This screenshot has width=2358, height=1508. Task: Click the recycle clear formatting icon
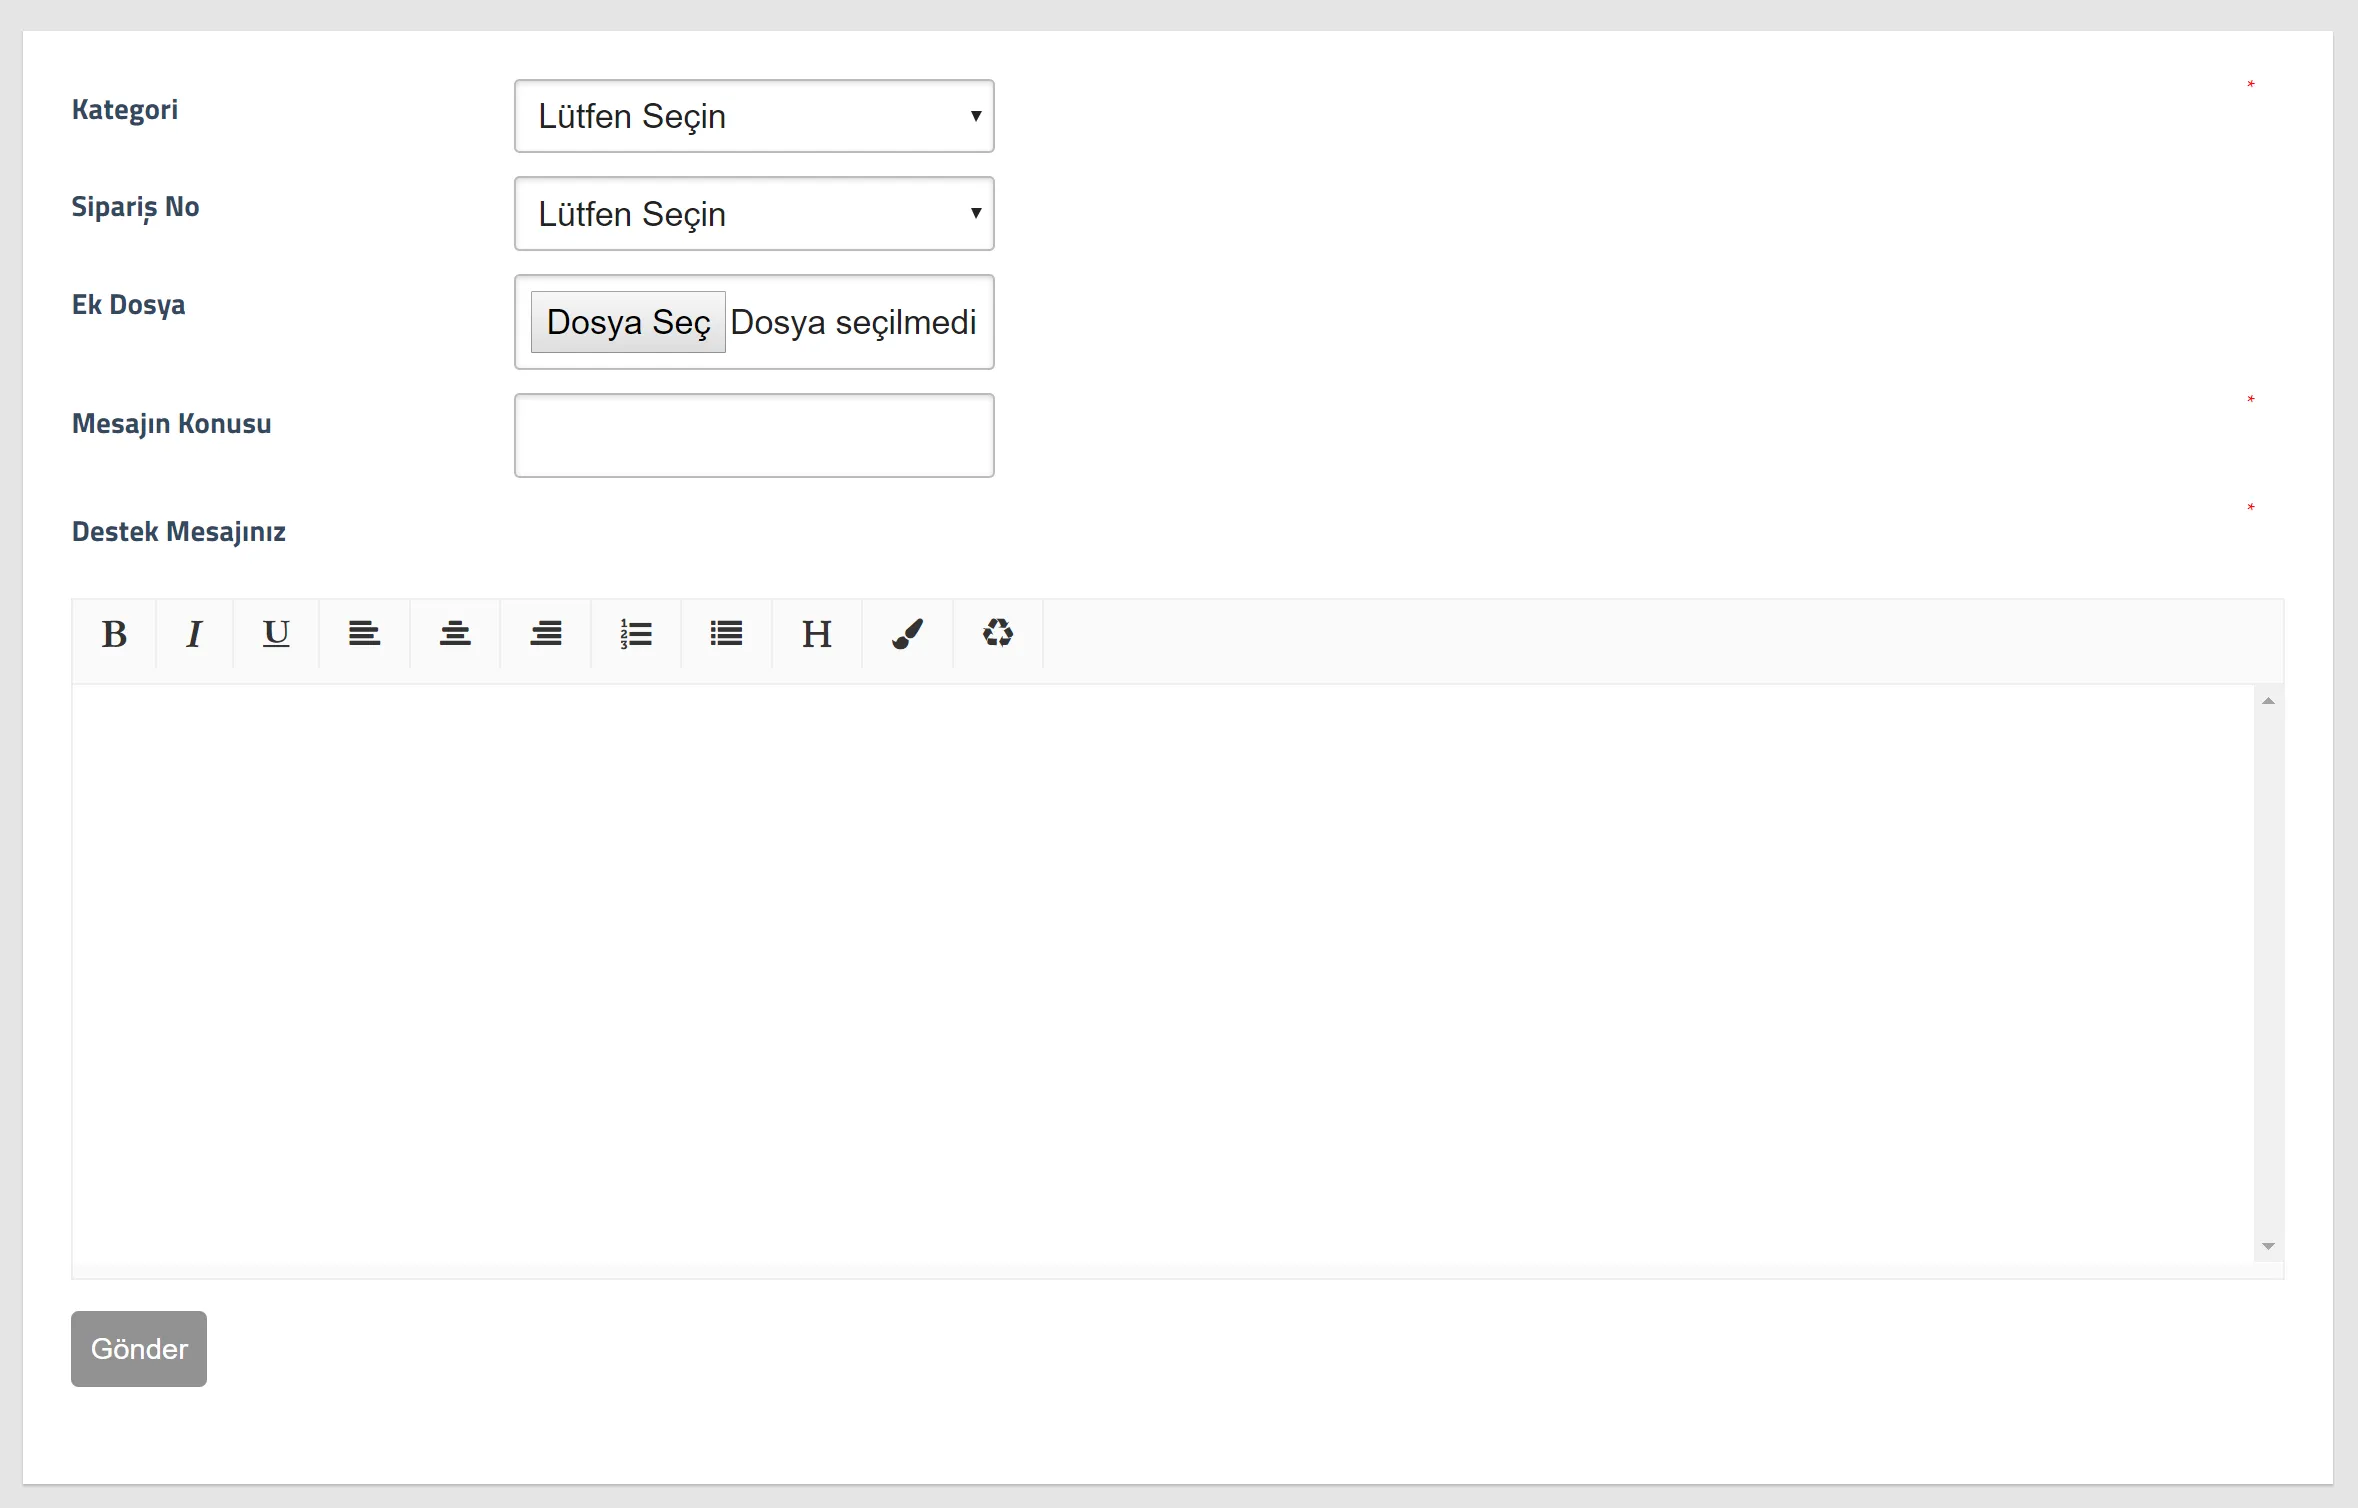(998, 634)
